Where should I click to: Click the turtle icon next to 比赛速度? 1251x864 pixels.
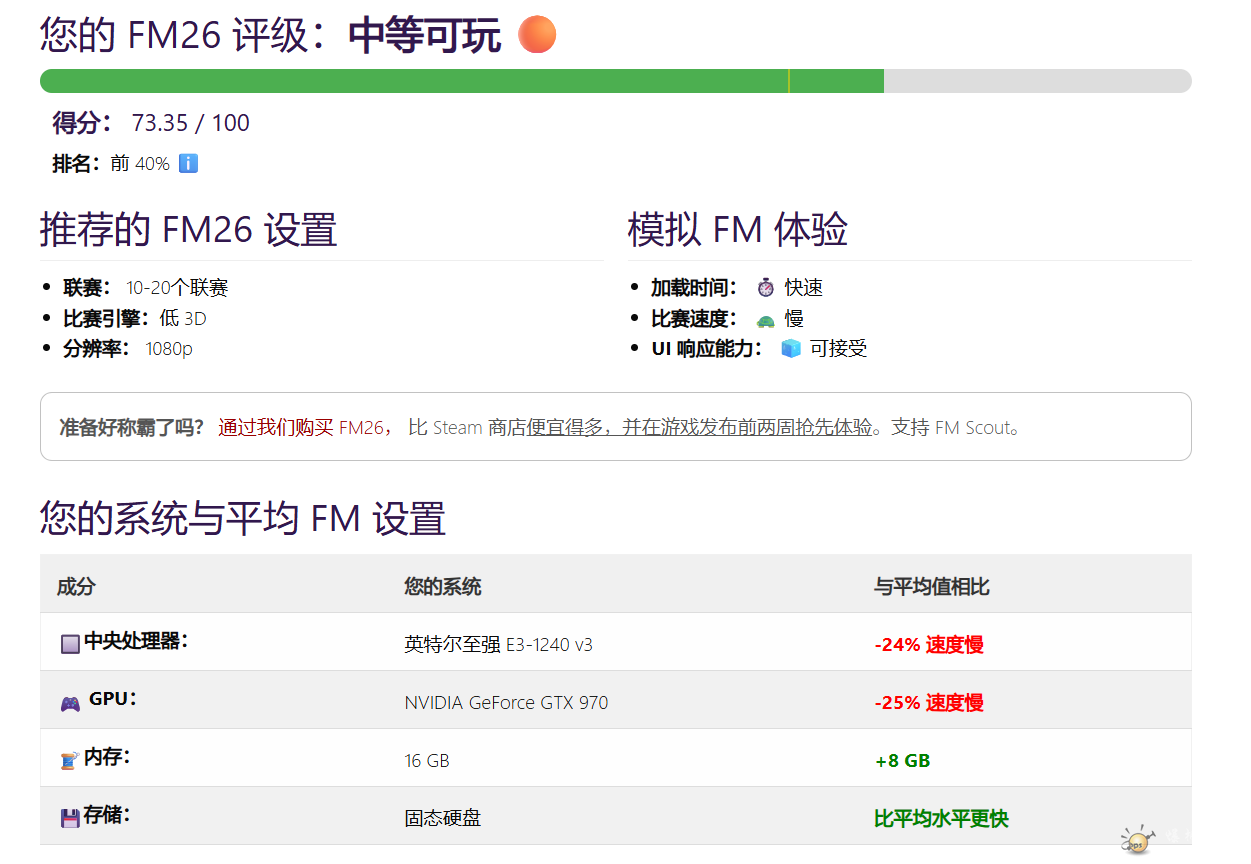(x=765, y=319)
